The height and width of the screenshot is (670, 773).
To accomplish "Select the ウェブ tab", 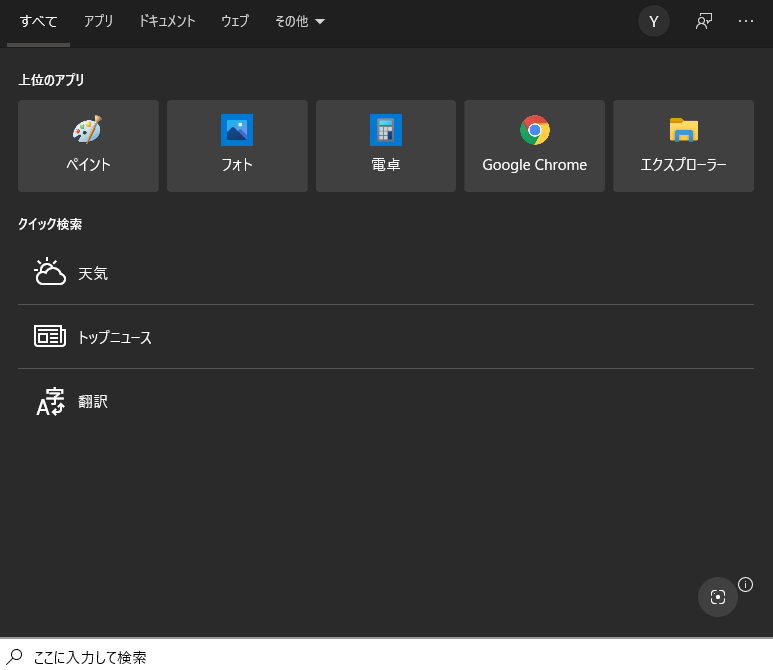I will (x=235, y=21).
